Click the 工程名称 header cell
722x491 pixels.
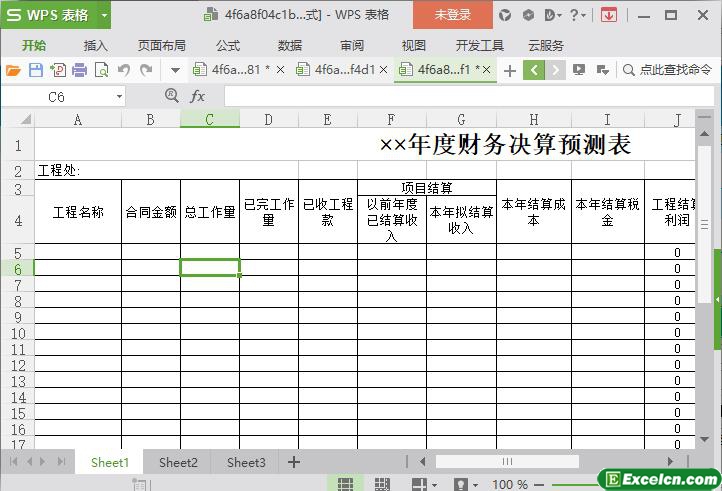pos(78,212)
